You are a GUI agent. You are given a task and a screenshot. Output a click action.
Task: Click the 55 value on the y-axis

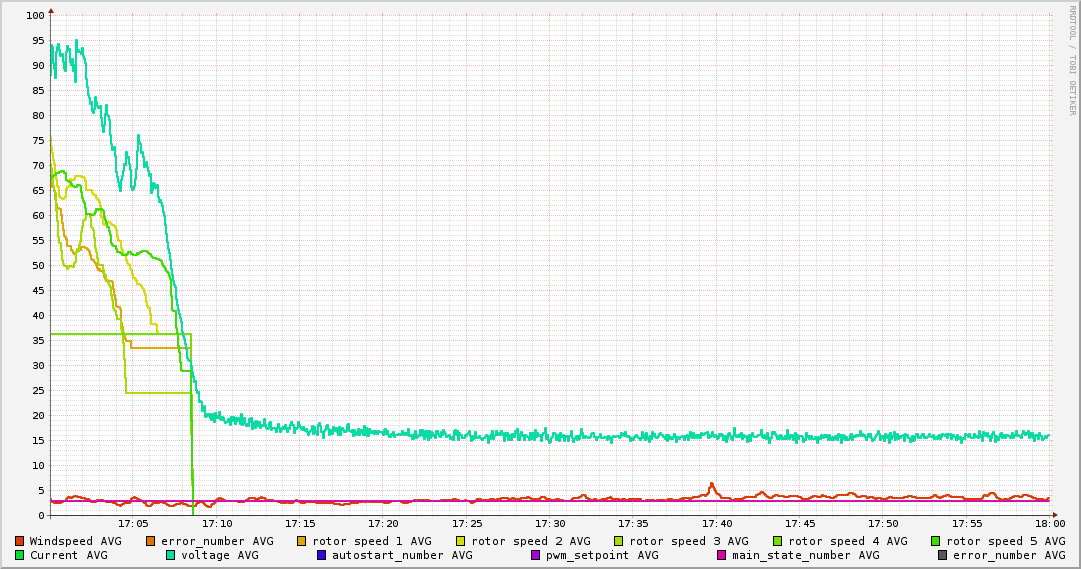[x=38, y=241]
